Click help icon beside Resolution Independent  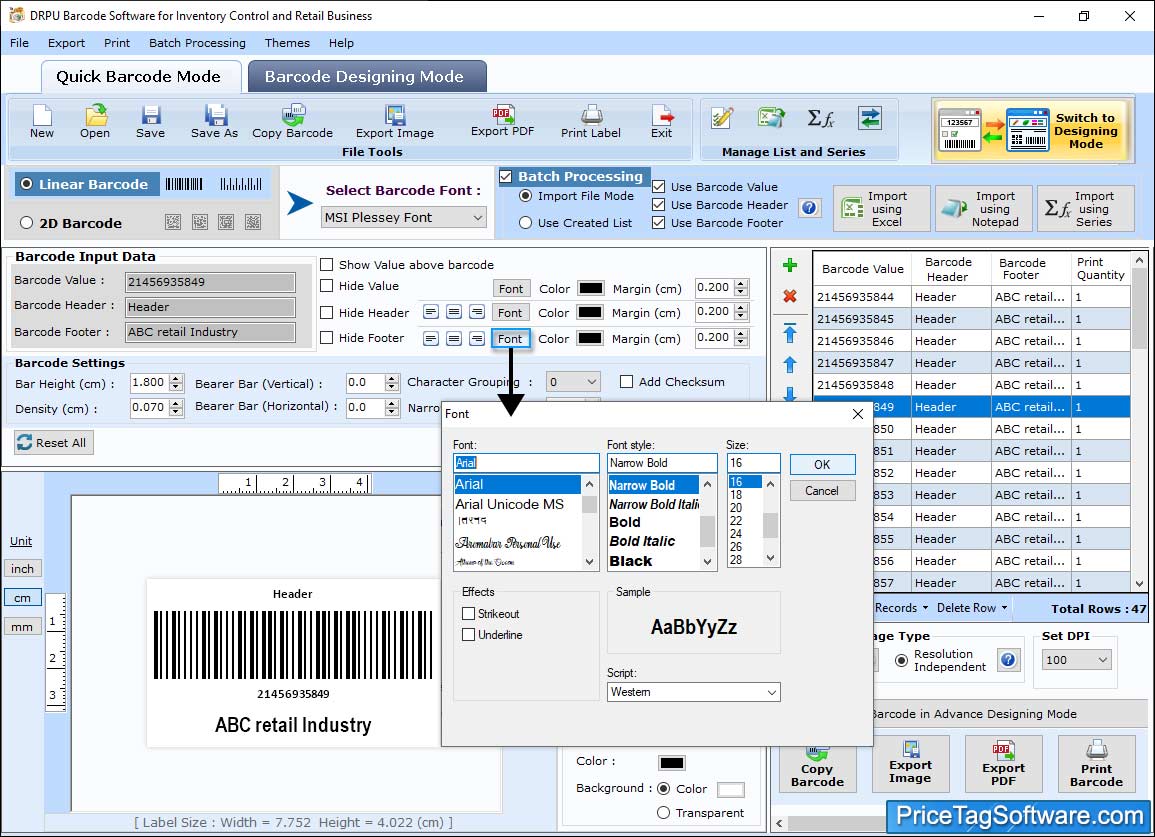1008,659
